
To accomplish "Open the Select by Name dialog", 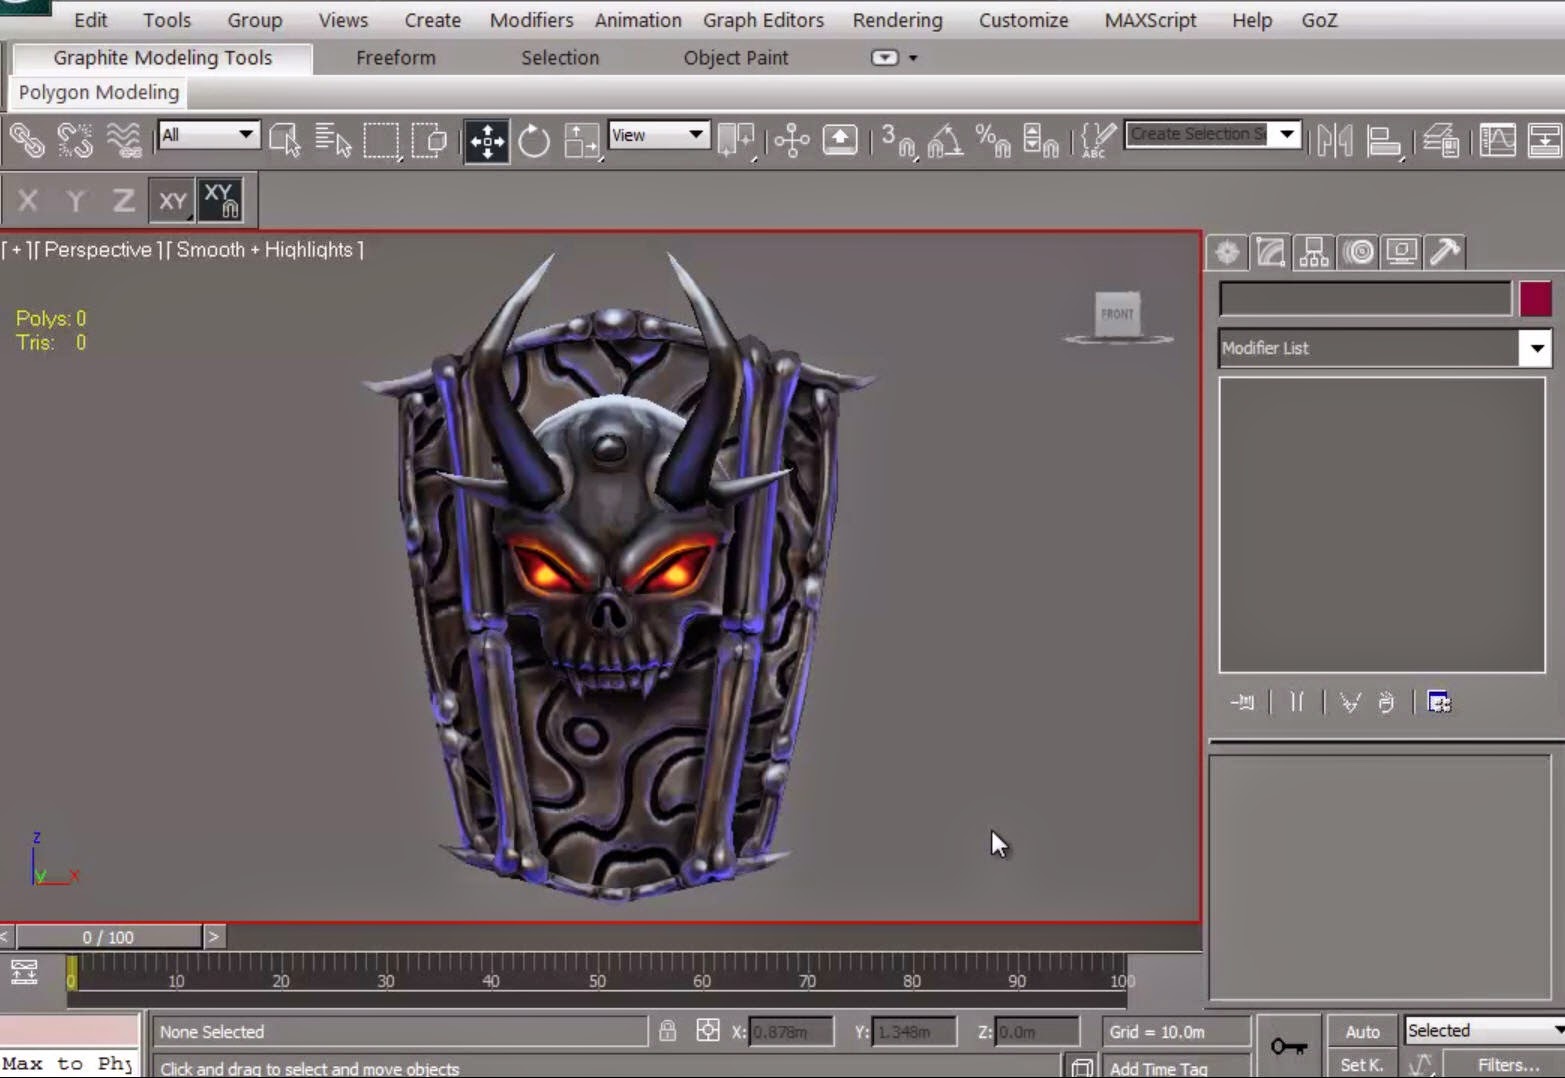I will coord(333,140).
